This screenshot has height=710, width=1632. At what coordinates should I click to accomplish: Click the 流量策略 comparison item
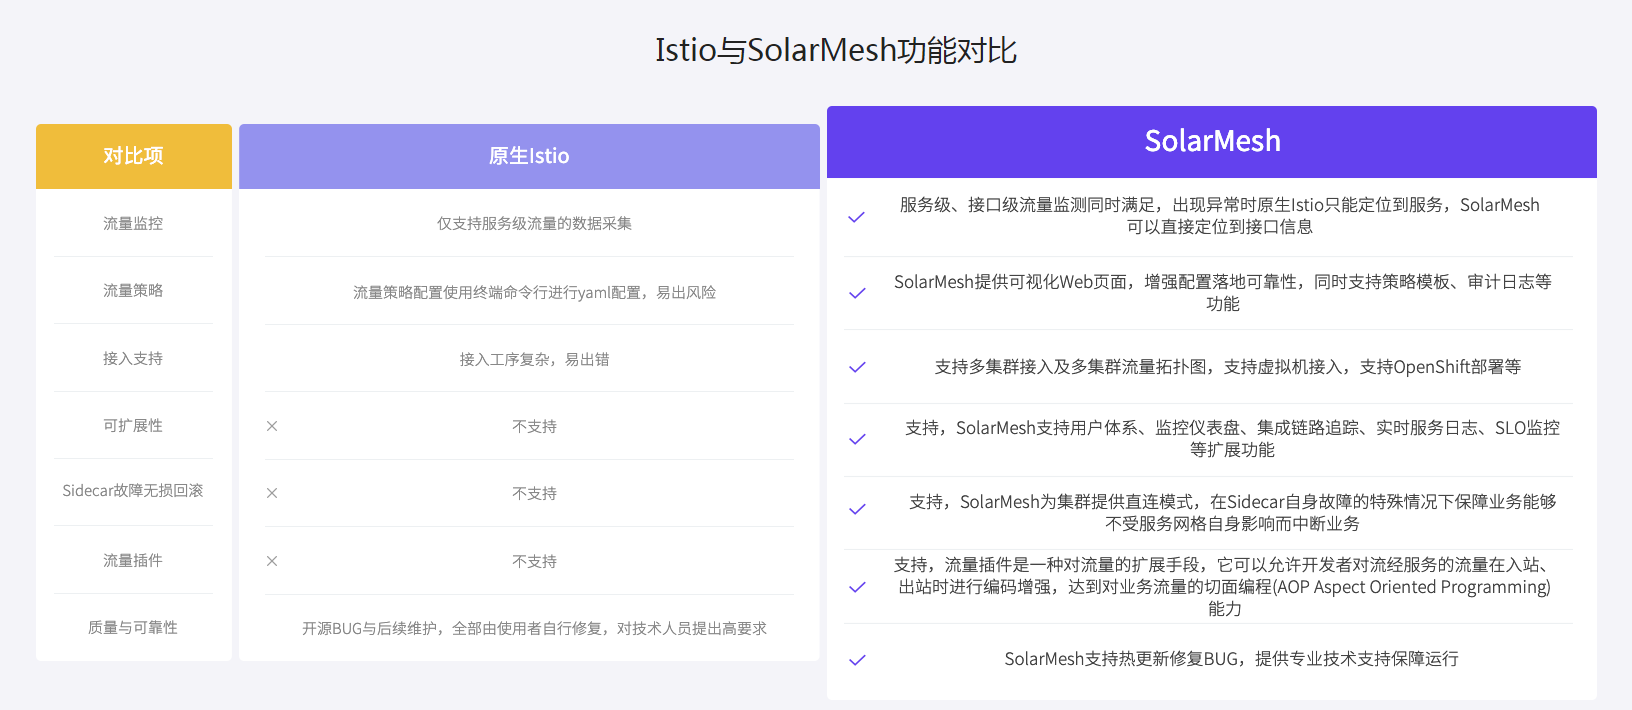133,290
